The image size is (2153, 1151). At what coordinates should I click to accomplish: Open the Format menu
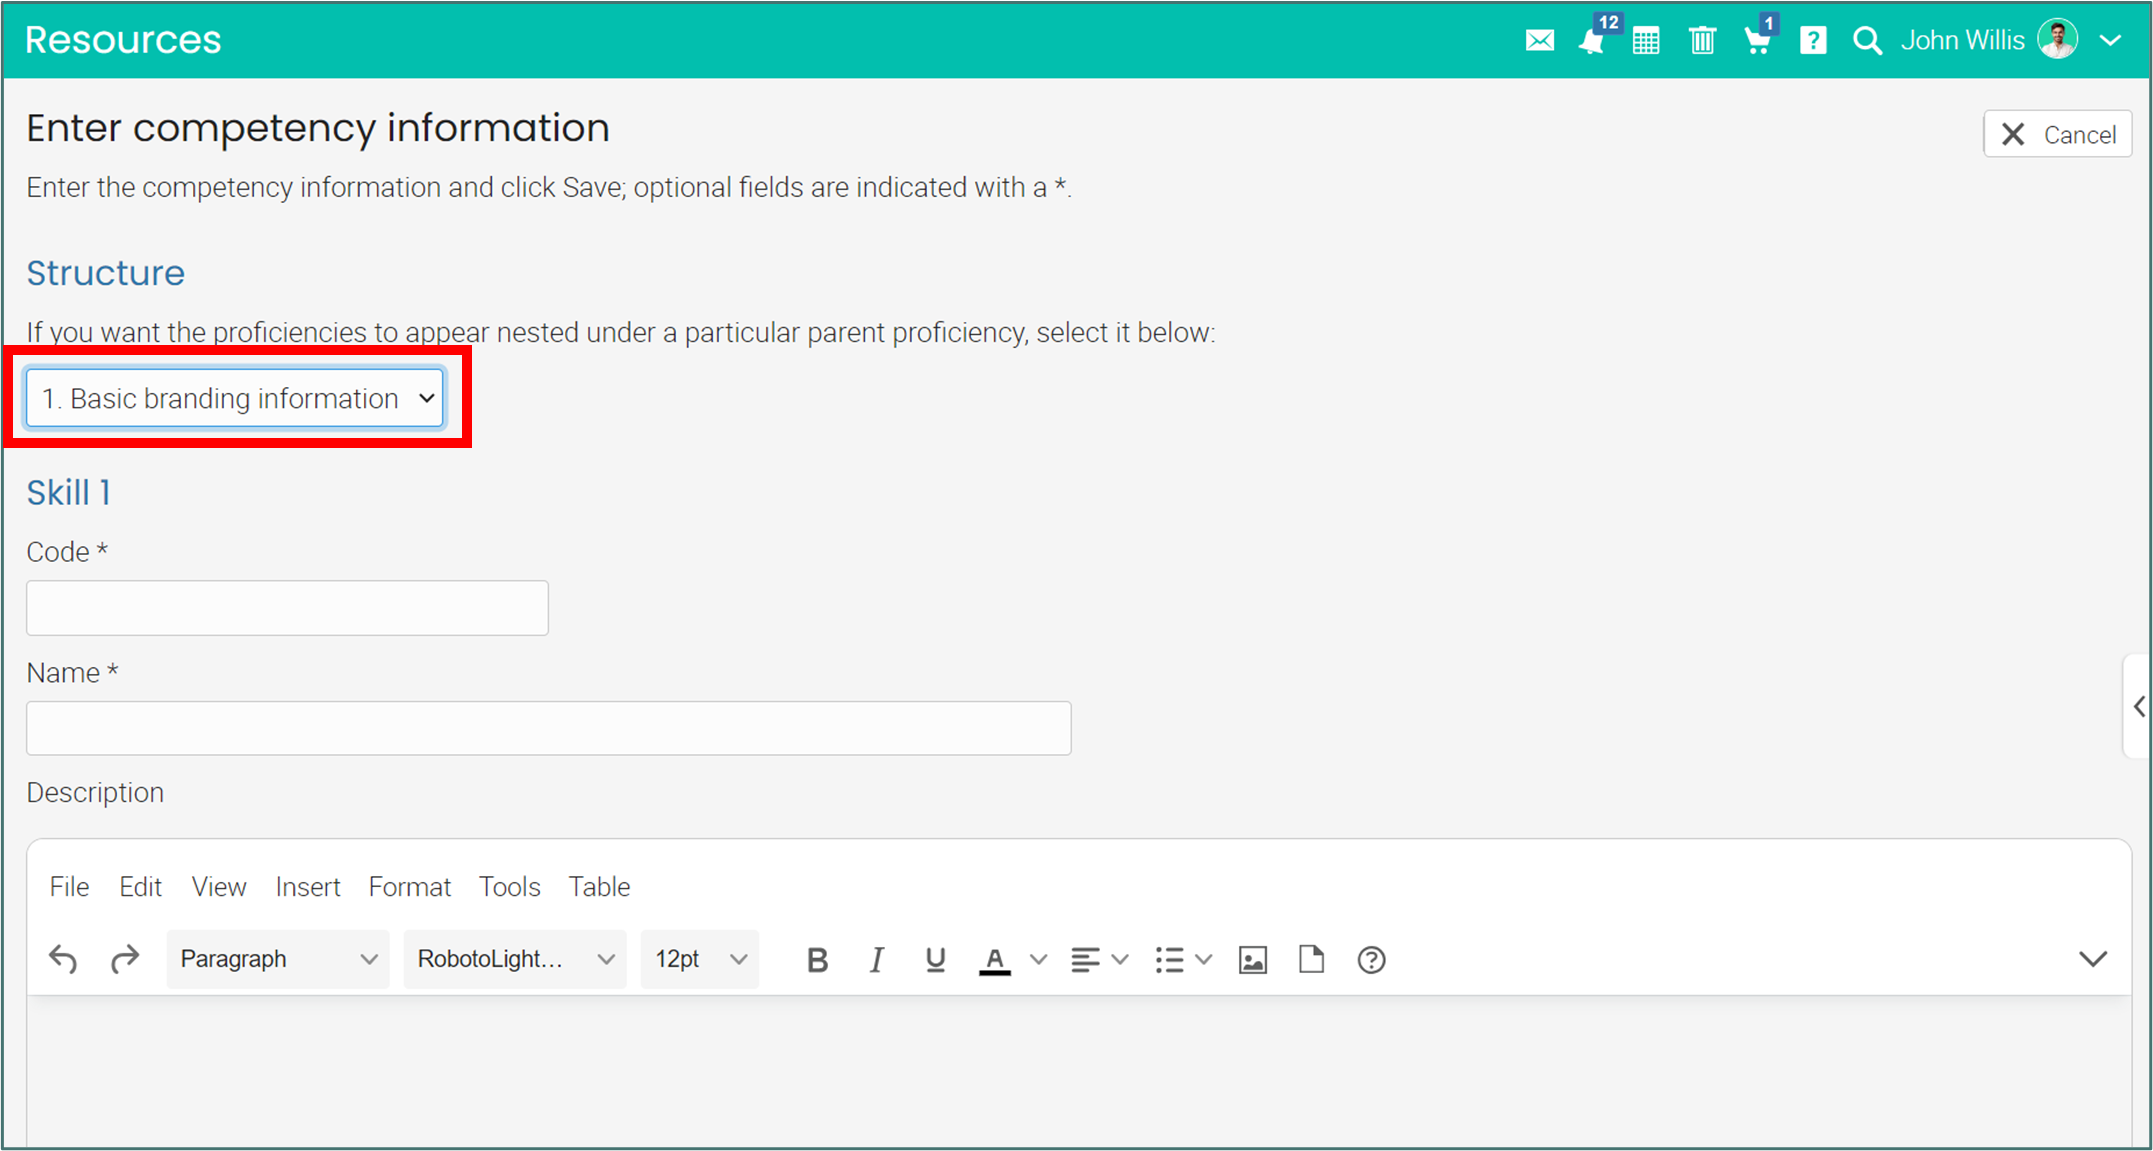pyautogui.click(x=409, y=887)
